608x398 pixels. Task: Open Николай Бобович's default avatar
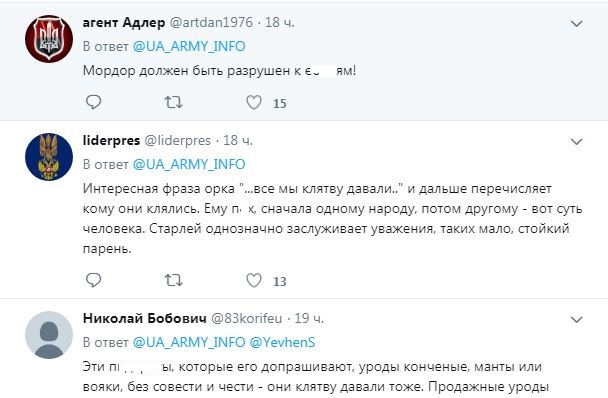(49, 335)
